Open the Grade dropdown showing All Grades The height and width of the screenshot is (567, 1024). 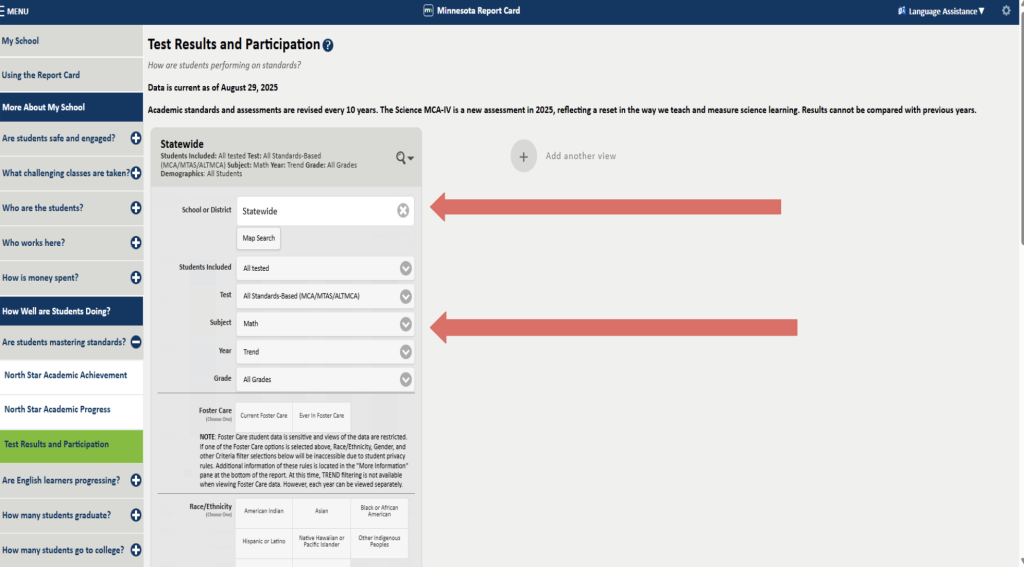click(325, 379)
